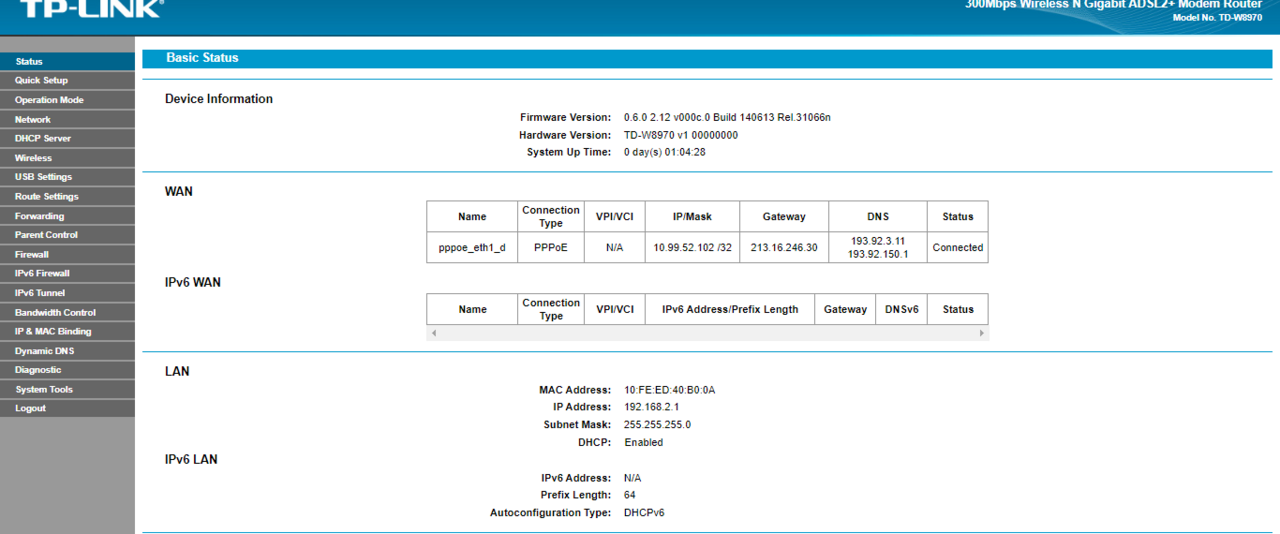This screenshot has width=1280, height=534.
Task: Open the Status menu item
Action: (67, 61)
